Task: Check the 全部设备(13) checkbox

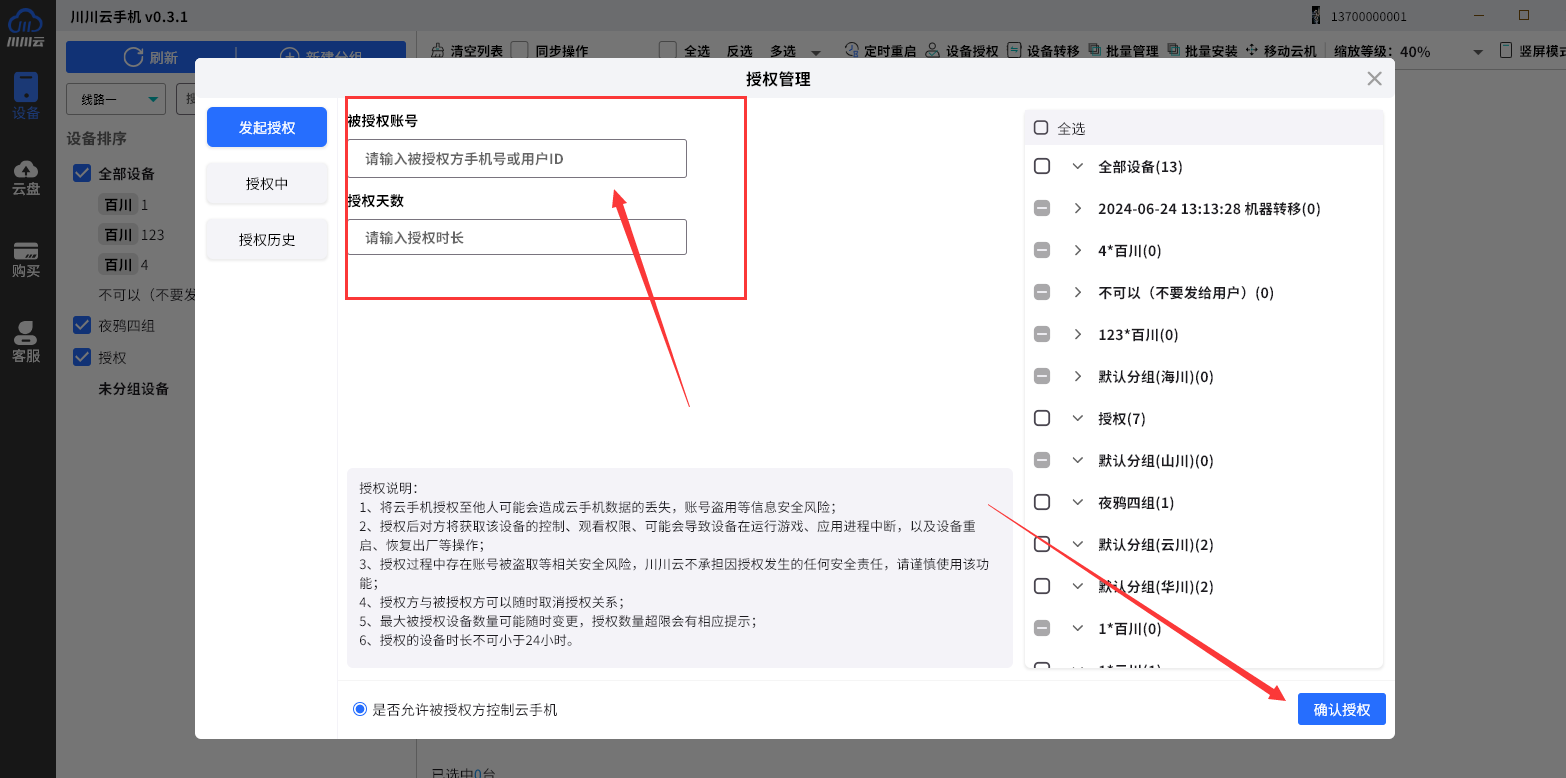Action: (1041, 166)
